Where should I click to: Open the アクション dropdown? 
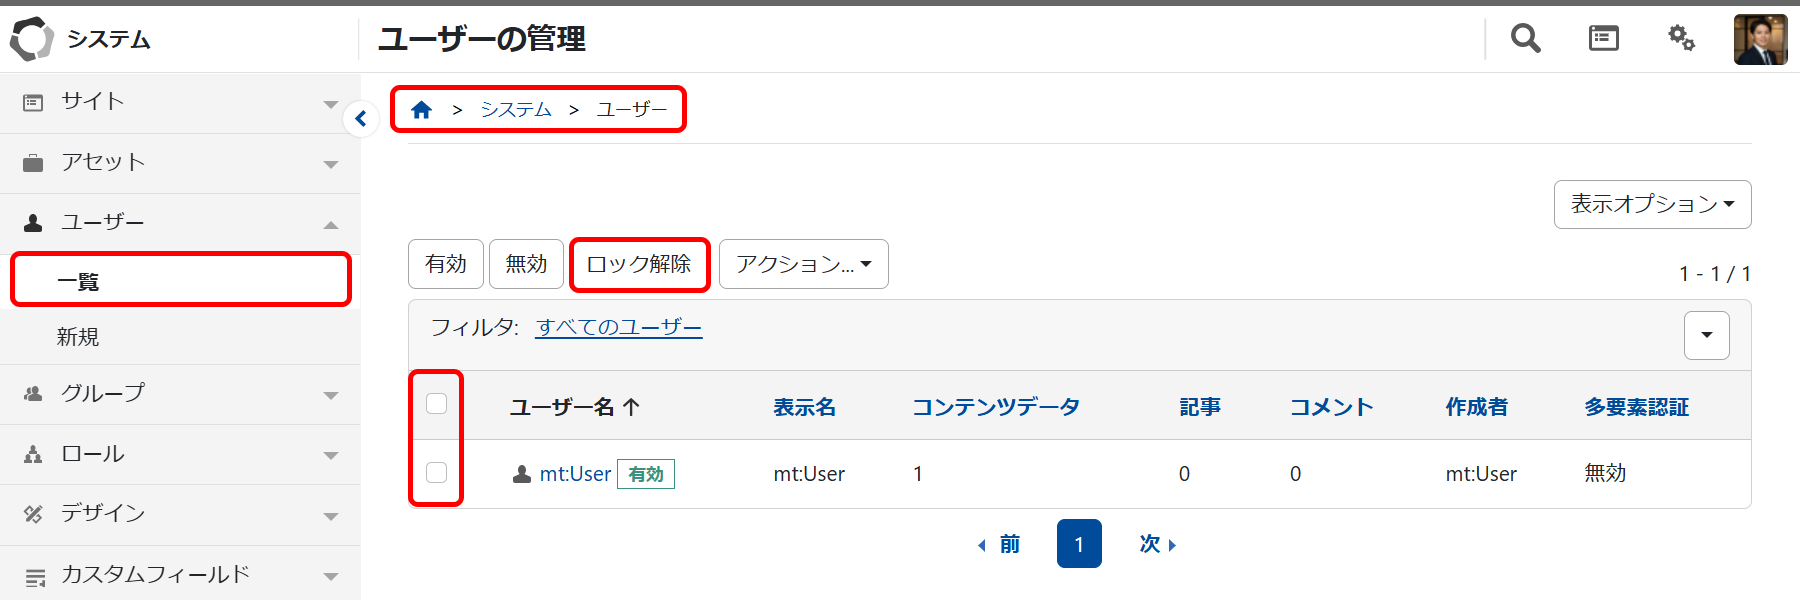pos(803,264)
